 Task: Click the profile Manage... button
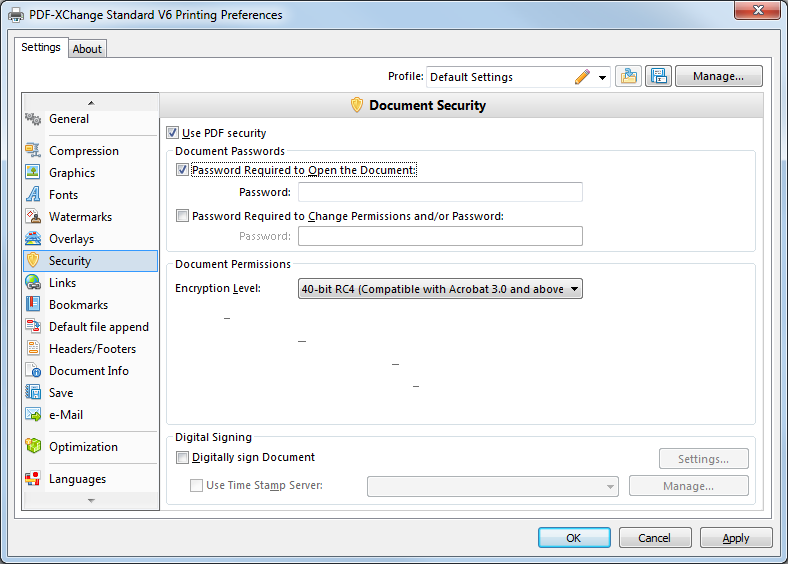[719, 76]
